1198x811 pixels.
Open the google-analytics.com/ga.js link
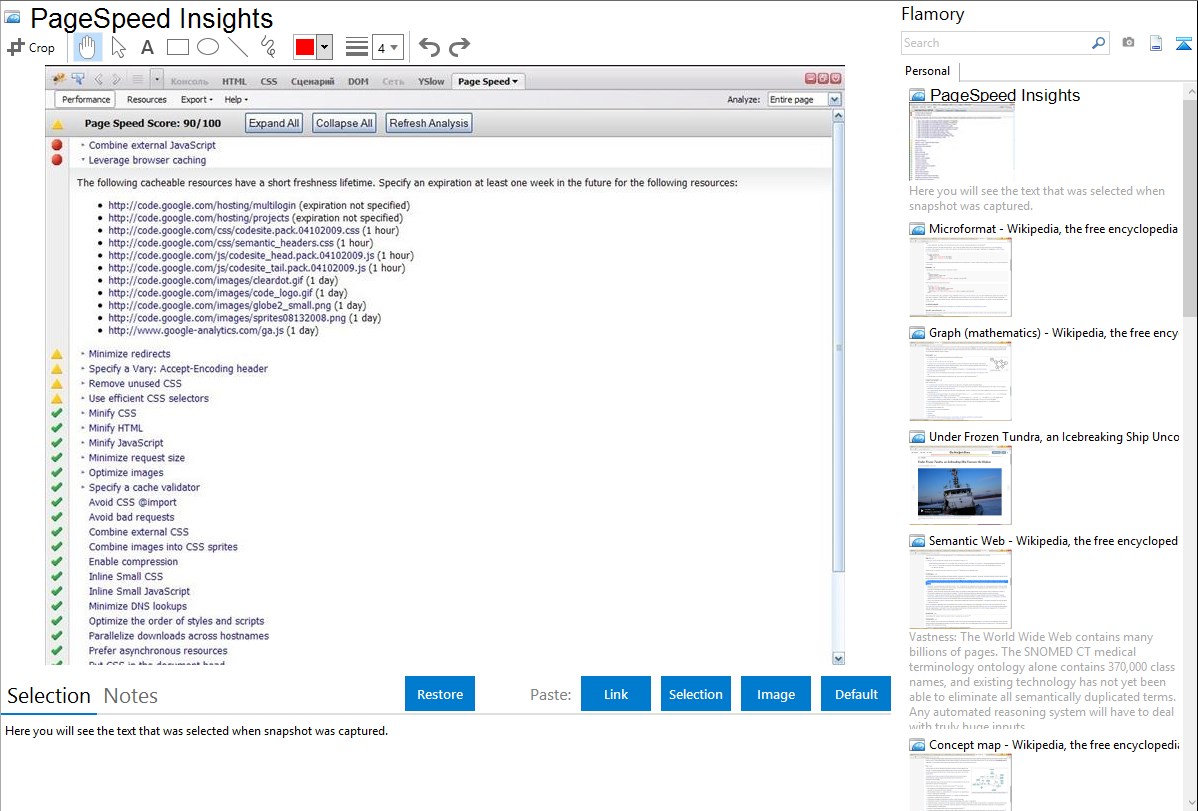click(x=196, y=331)
